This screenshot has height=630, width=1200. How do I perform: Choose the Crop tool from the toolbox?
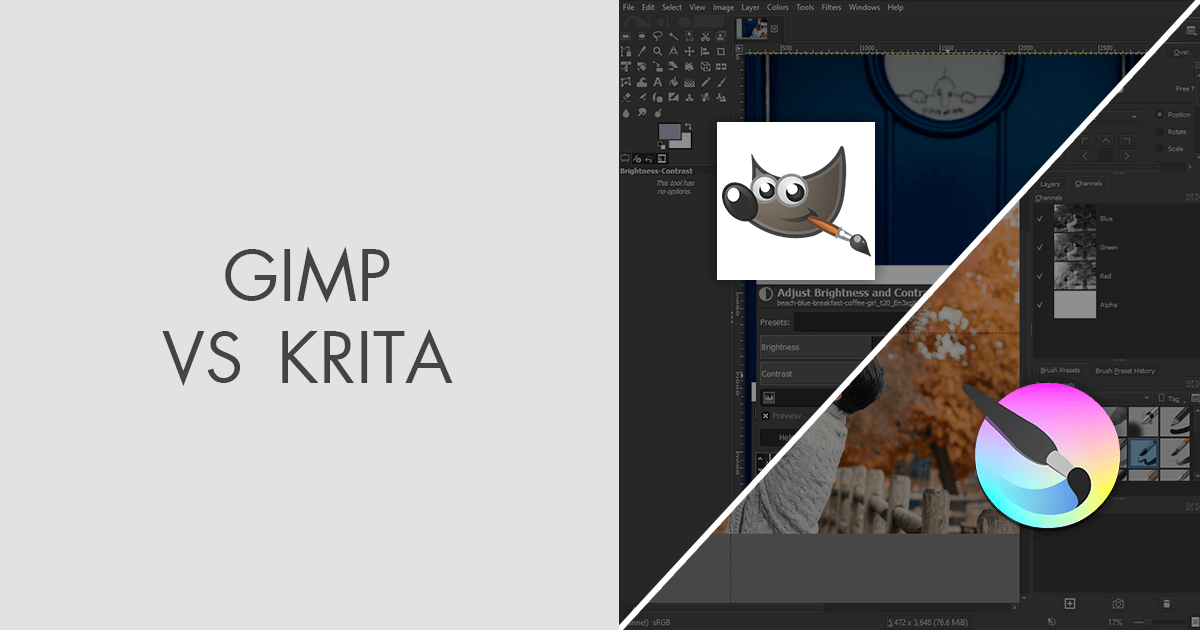coord(721,51)
